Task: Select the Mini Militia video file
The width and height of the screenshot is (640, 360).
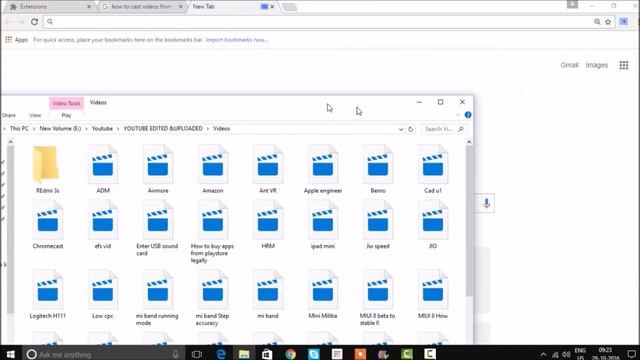Action: pos(323,295)
